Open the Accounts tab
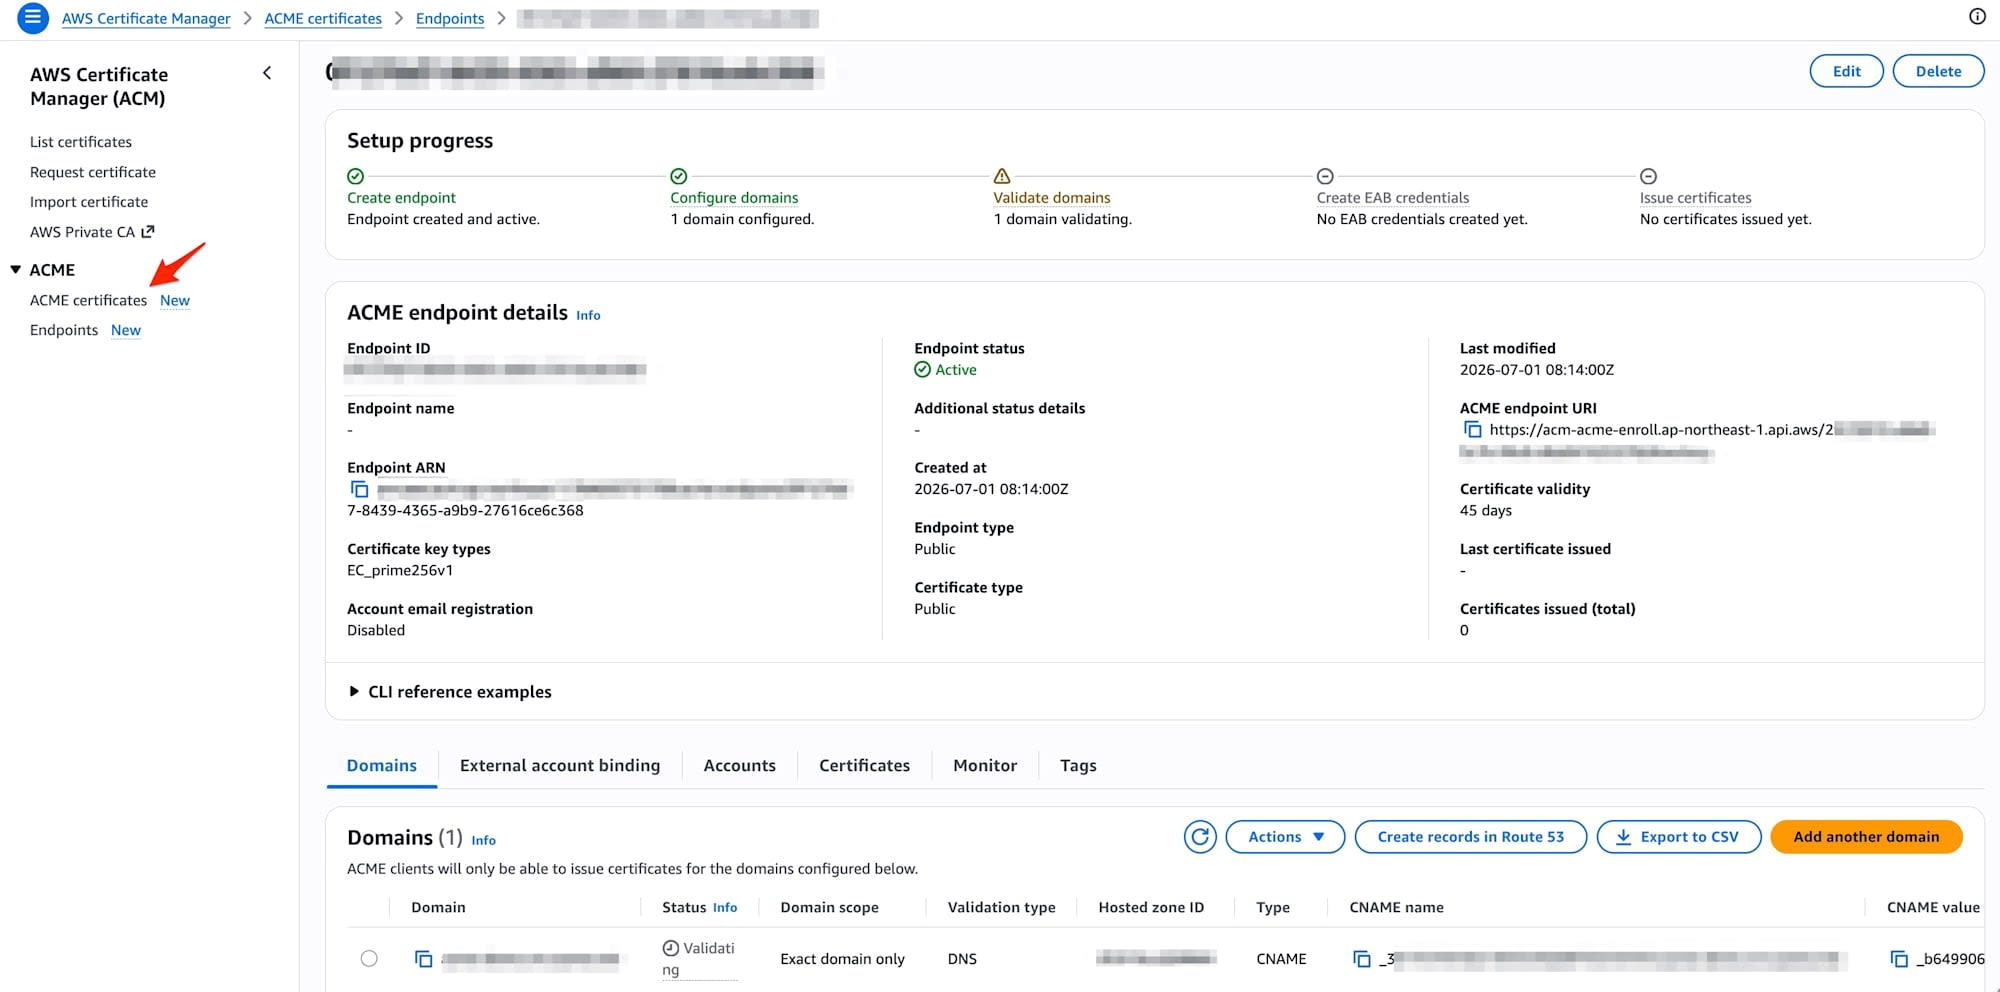Viewport: 2000px width, 992px height. click(740, 766)
